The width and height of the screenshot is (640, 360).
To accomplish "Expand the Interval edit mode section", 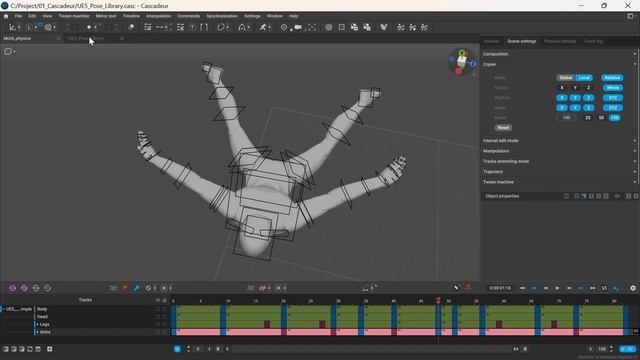I will click(x=559, y=140).
